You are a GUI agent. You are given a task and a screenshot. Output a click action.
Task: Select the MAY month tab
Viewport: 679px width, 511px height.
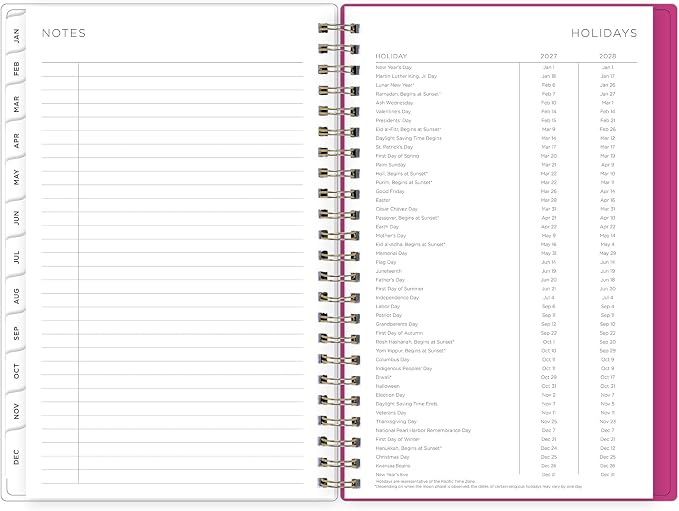(16, 177)
